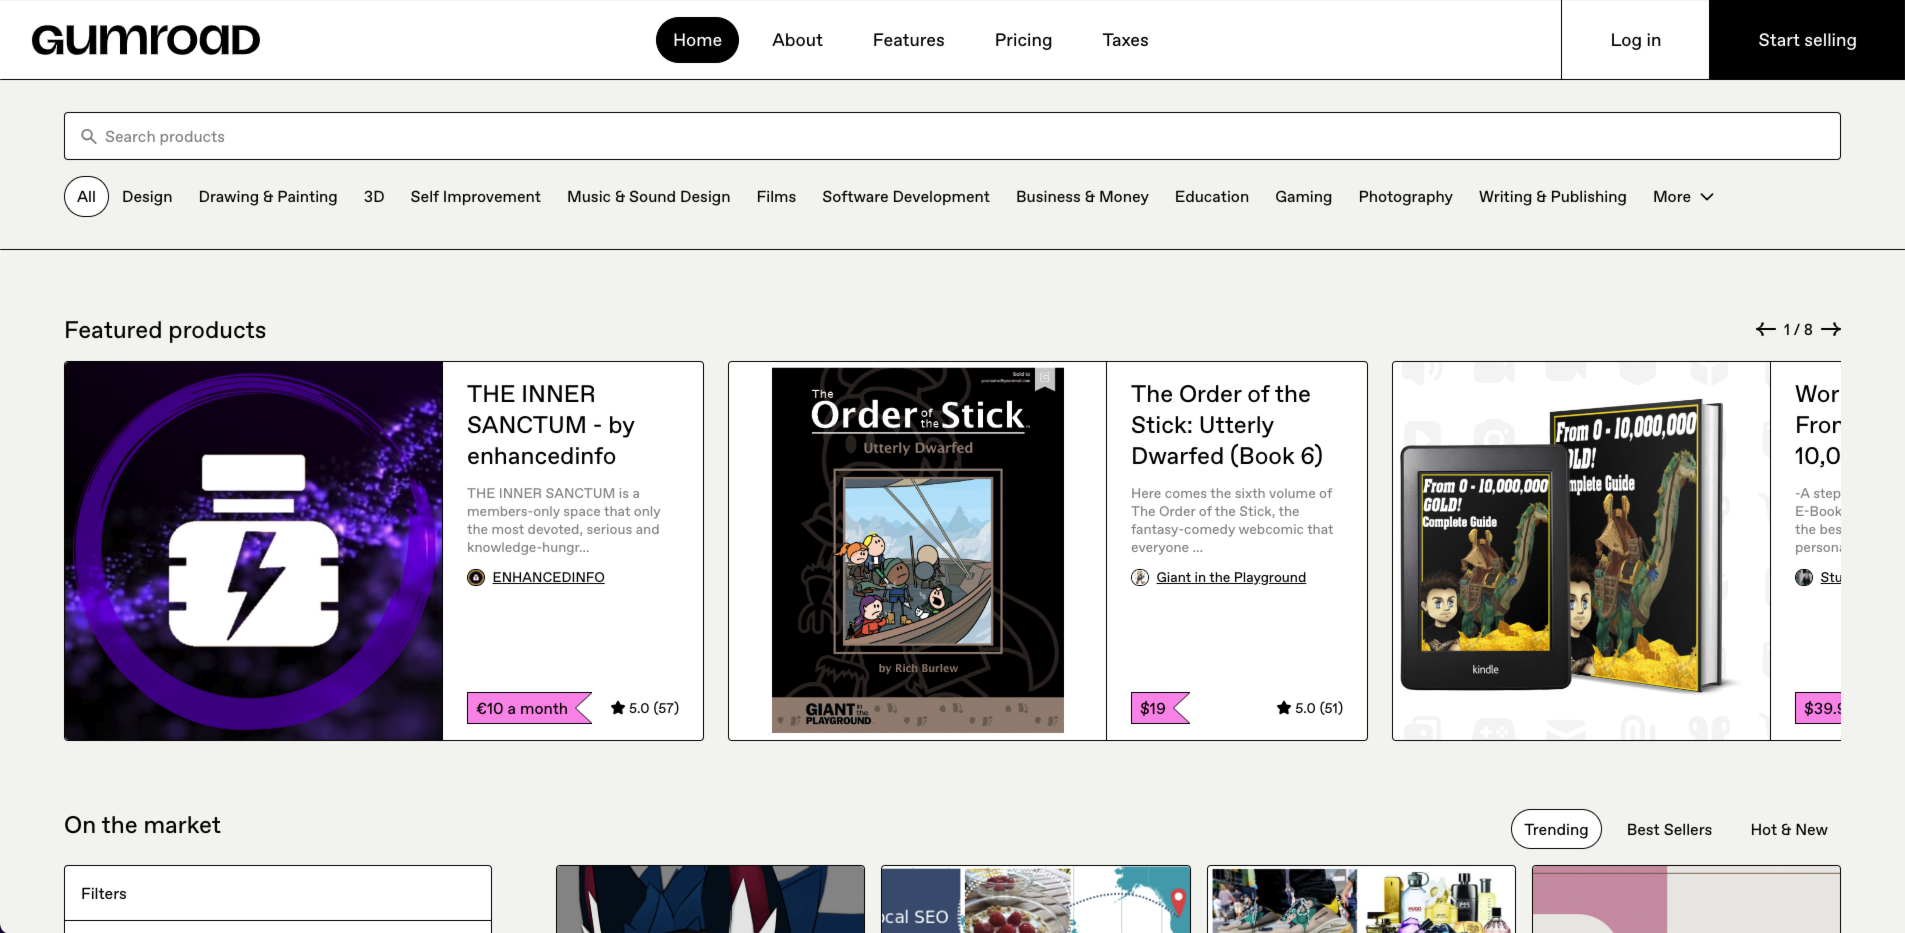Click Start selling button
The height and width of the screenshot is (933, 1905).
click(x=1807, y=40)
